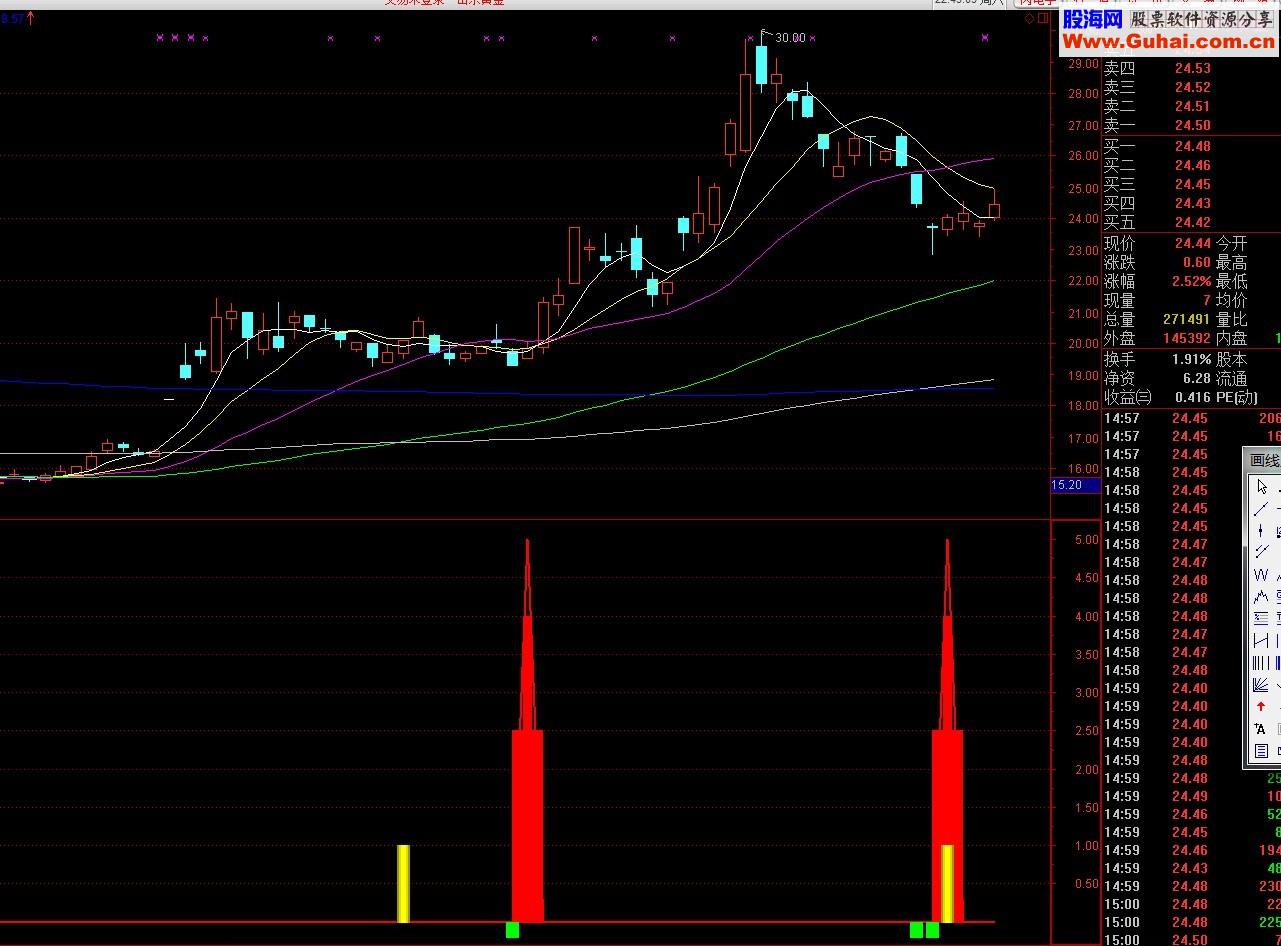Click the 总量 271491 volume value
This screenshot has width=1281, height=946.
click(1187, 320)
